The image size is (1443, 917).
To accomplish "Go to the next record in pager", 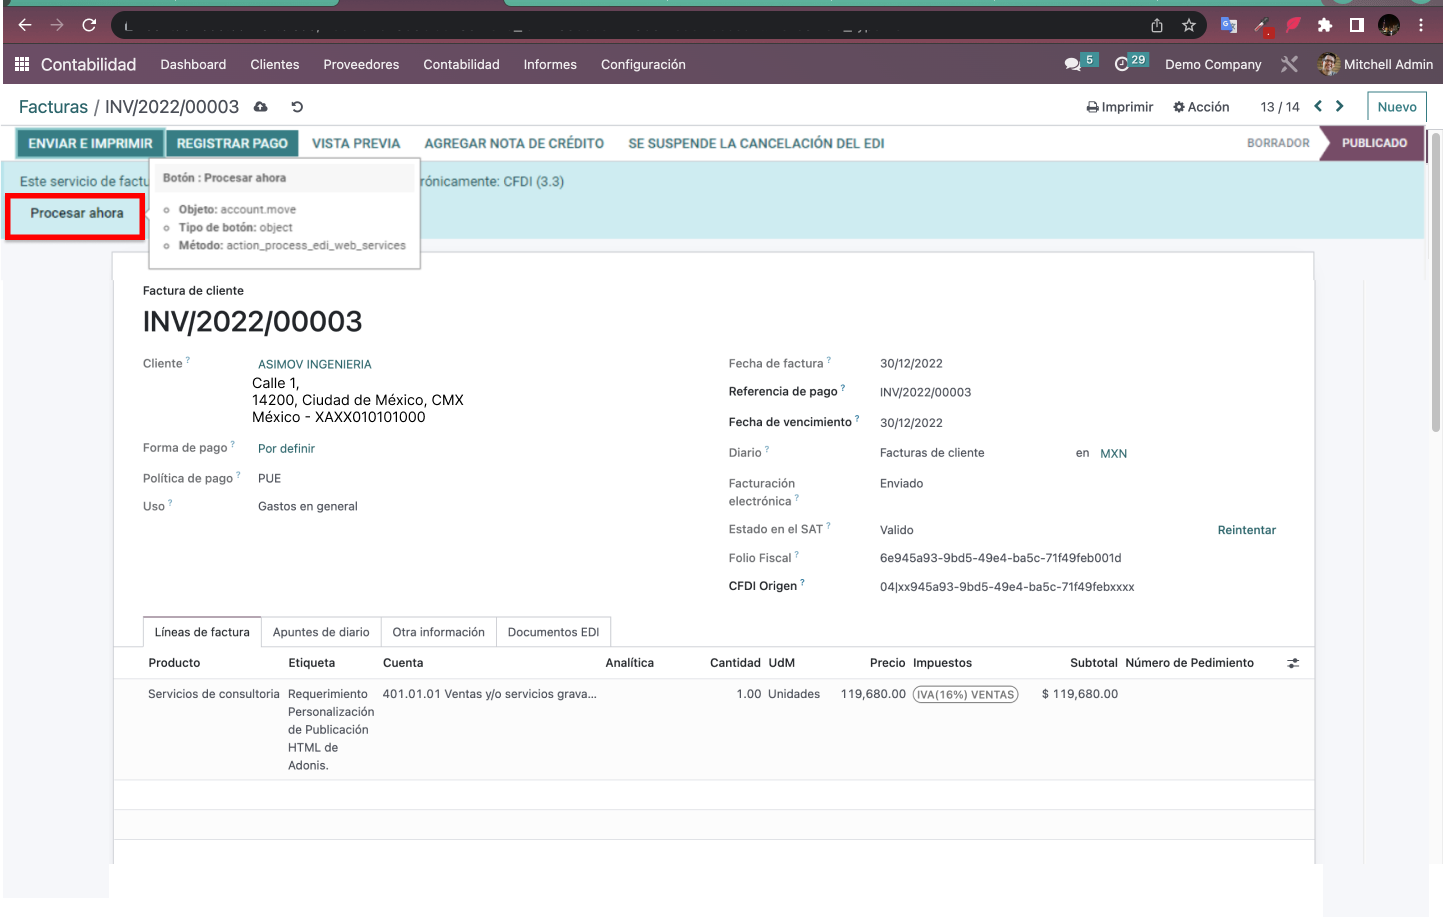I will [x=1340, y=106].
